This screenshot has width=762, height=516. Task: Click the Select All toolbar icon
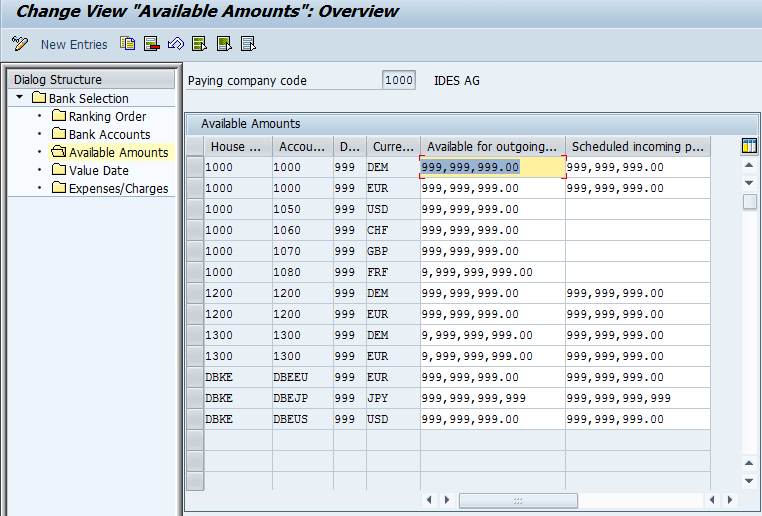coord(199,44)
